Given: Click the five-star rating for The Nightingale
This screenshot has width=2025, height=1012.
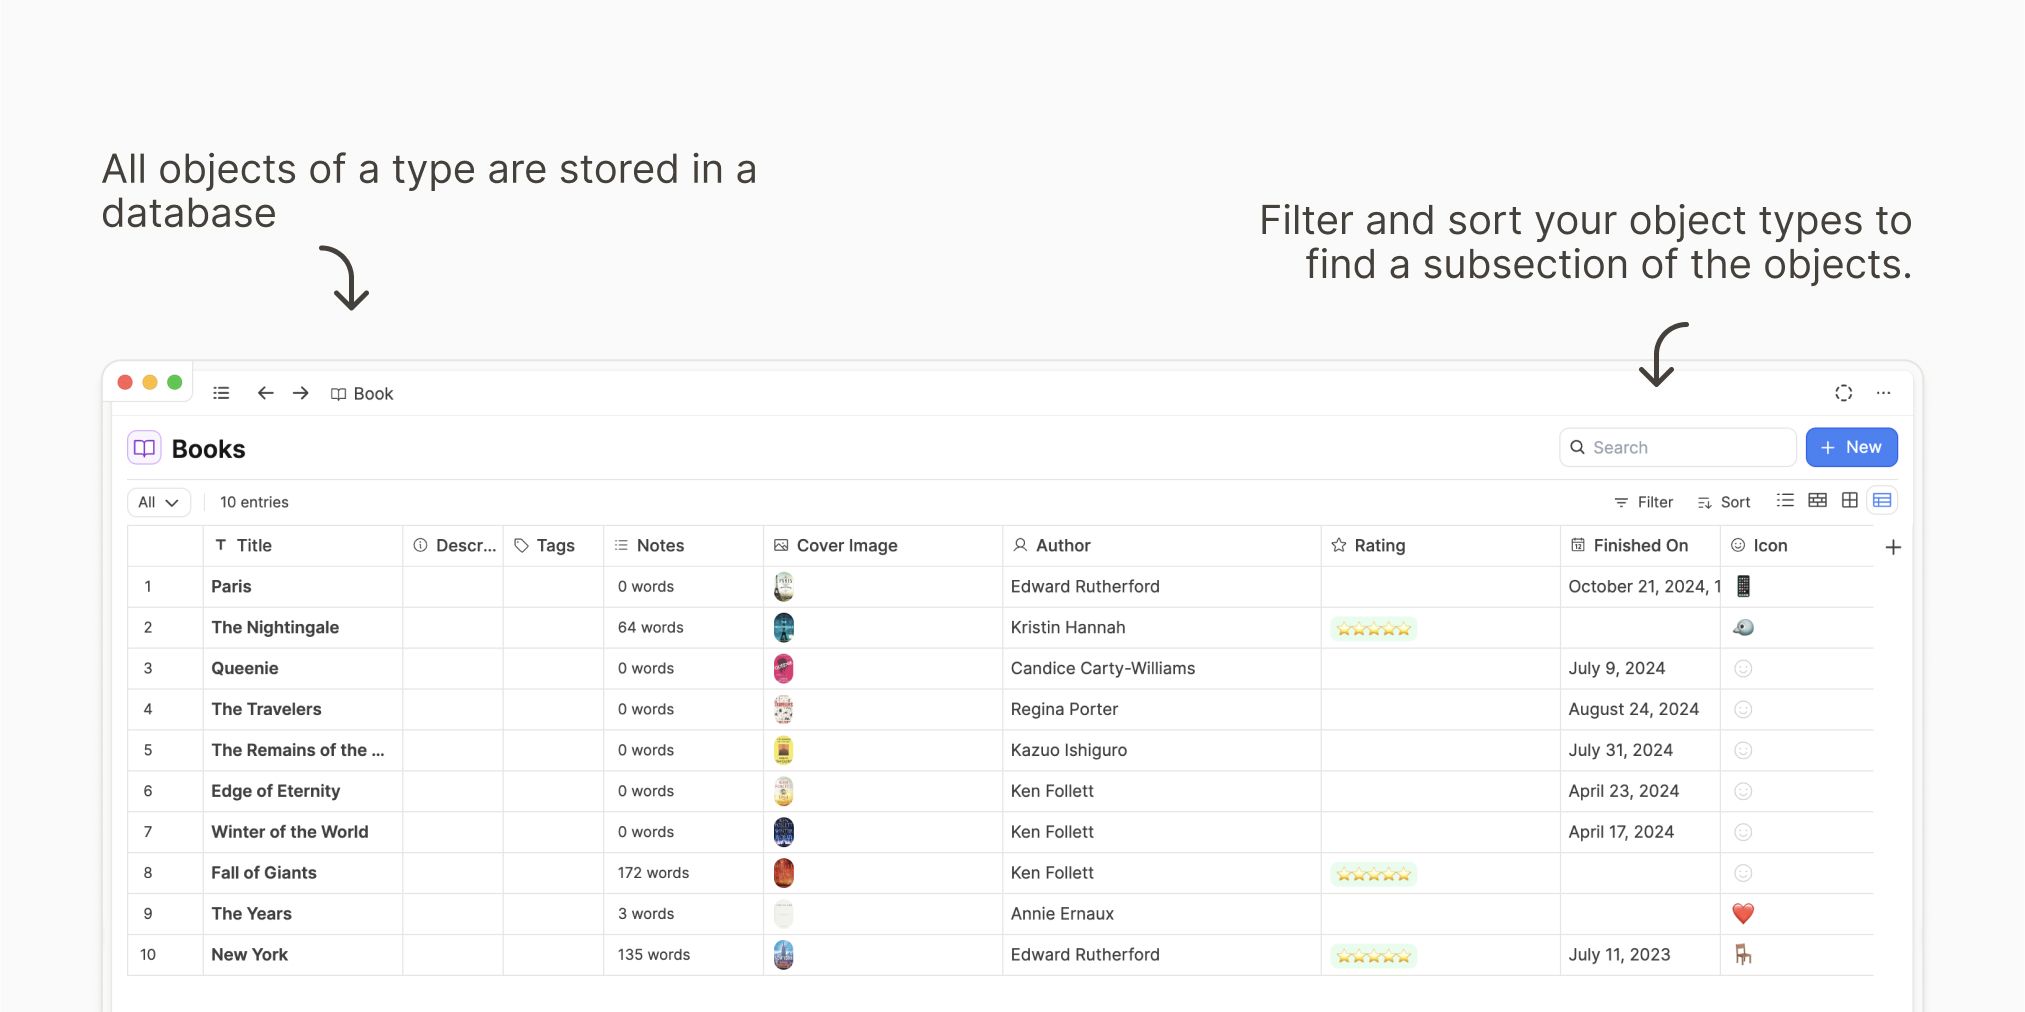Looking at the screenshot, I should [1373, 627].
